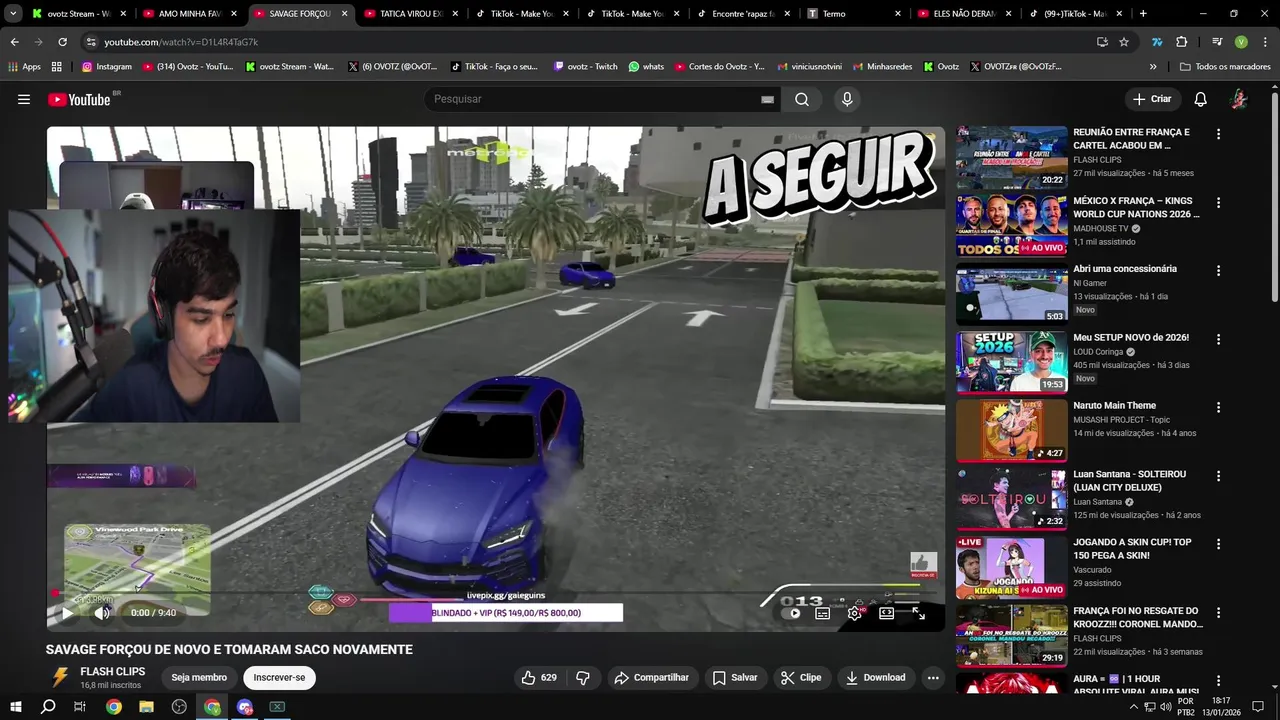Open options for Abri uma concessionária video
This screenshot has height=720, width=1280.
point(1218,270)
